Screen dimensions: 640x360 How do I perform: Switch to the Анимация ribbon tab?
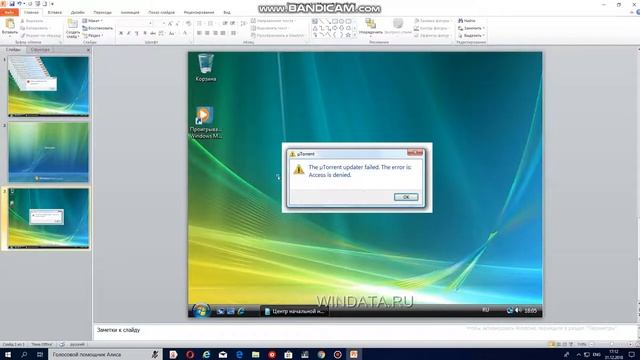(130, 12)
